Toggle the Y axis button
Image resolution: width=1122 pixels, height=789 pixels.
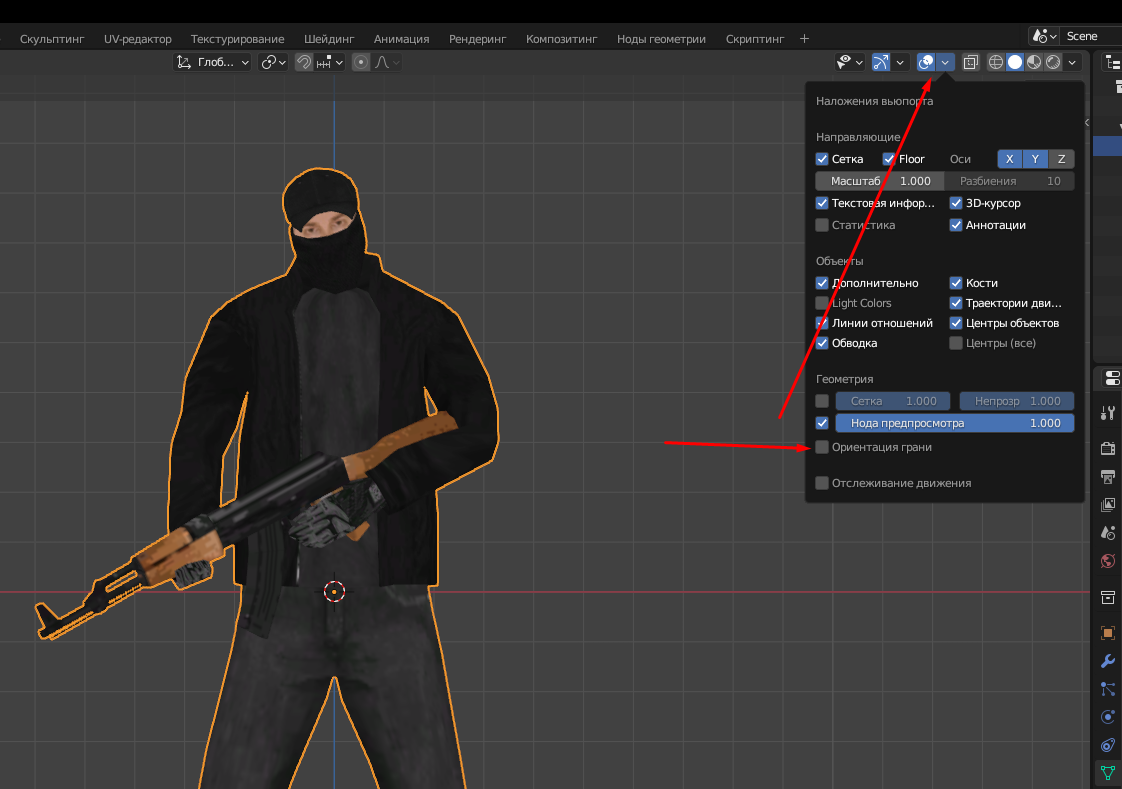tap(1035, 159)
